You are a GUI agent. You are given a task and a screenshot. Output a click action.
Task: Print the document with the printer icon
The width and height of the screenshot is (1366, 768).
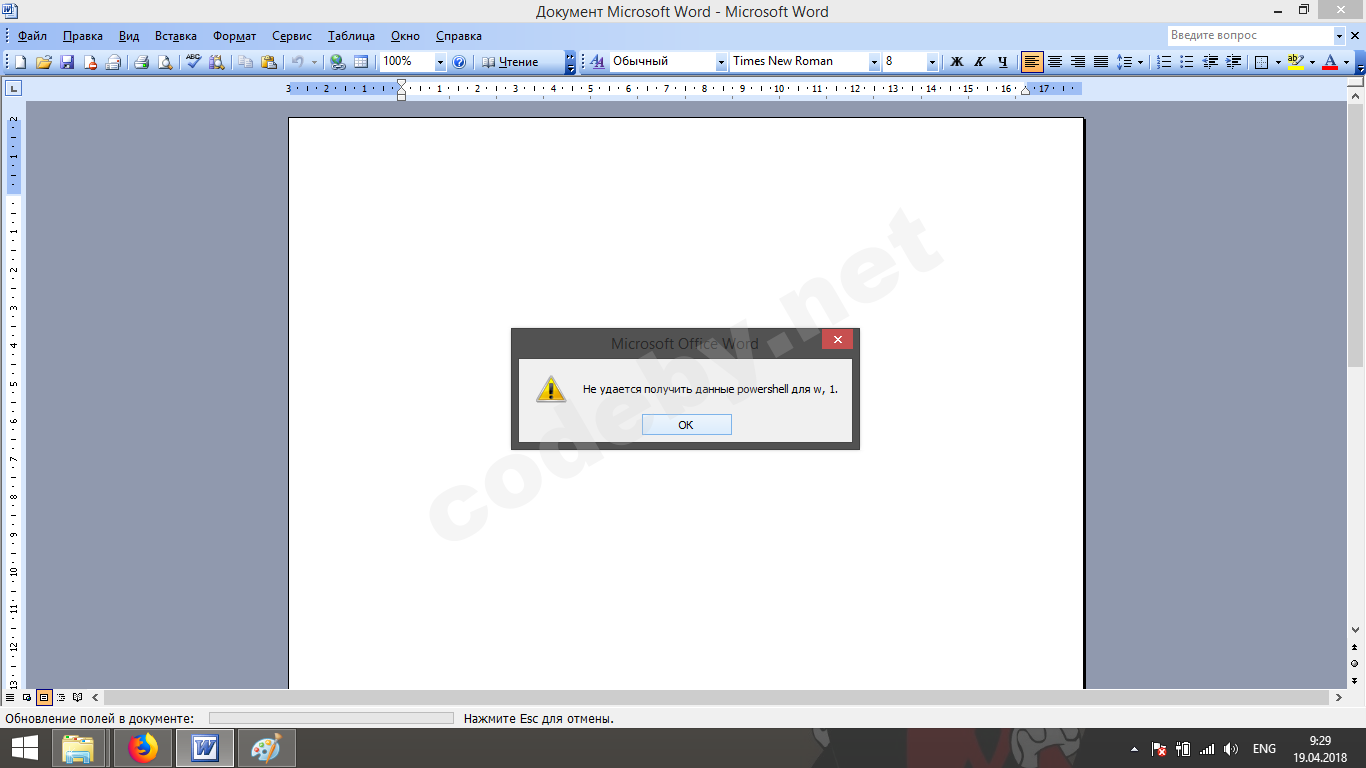pyautogui.click(x=141, y=62)
